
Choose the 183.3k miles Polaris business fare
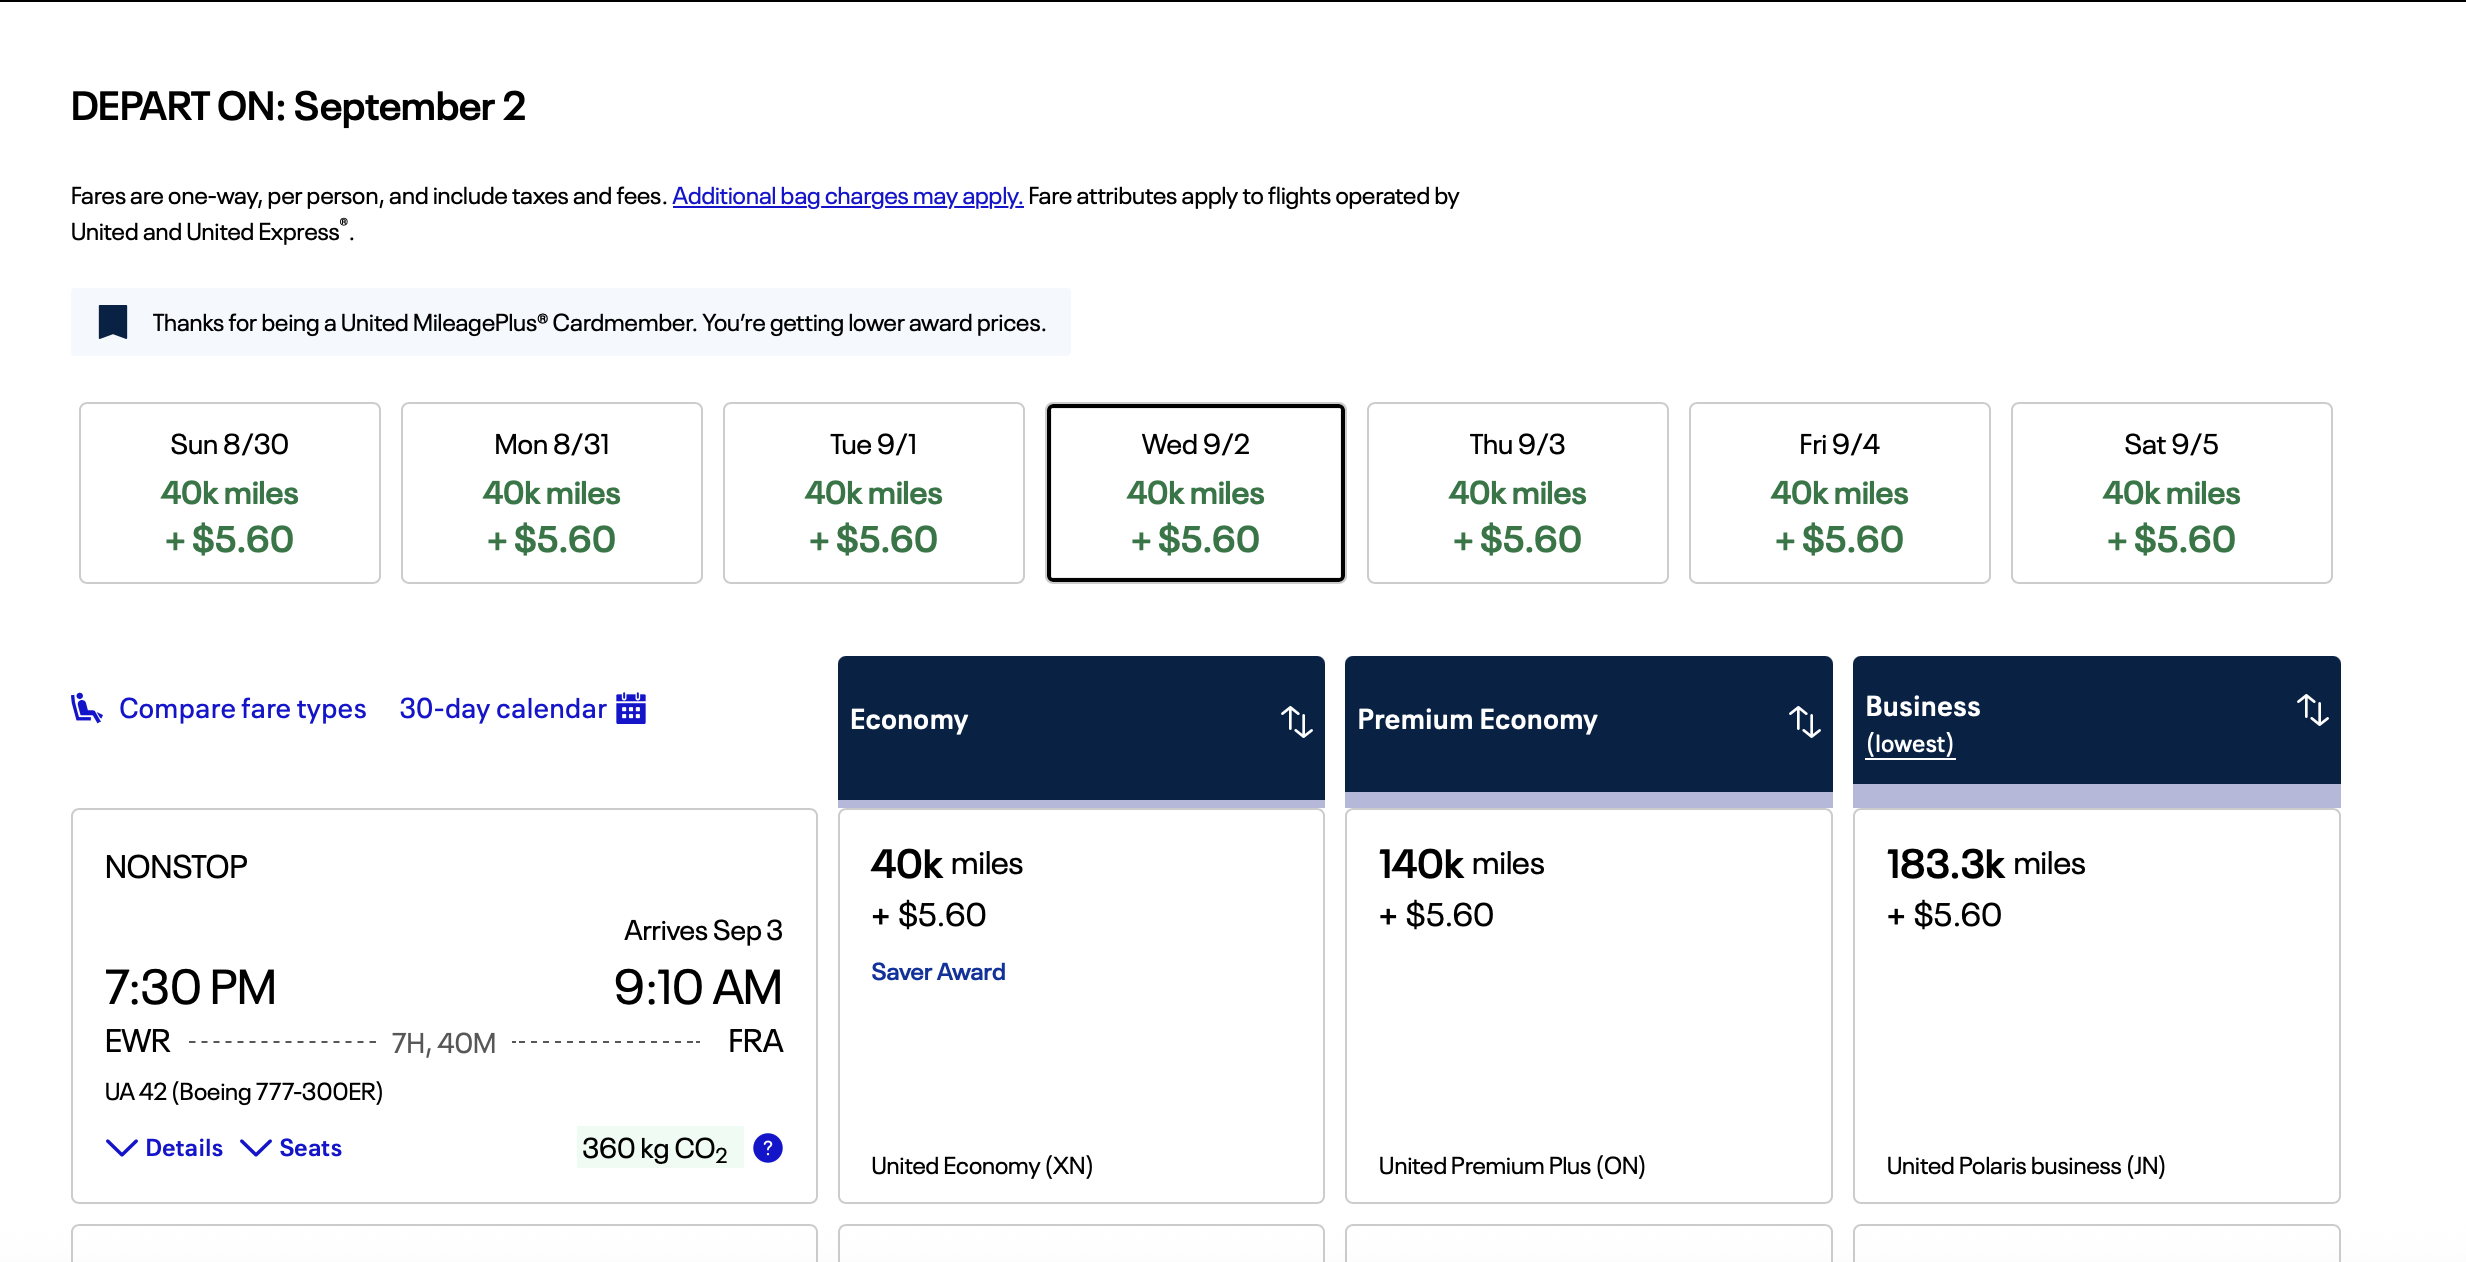click(x=2096, y=1005)
